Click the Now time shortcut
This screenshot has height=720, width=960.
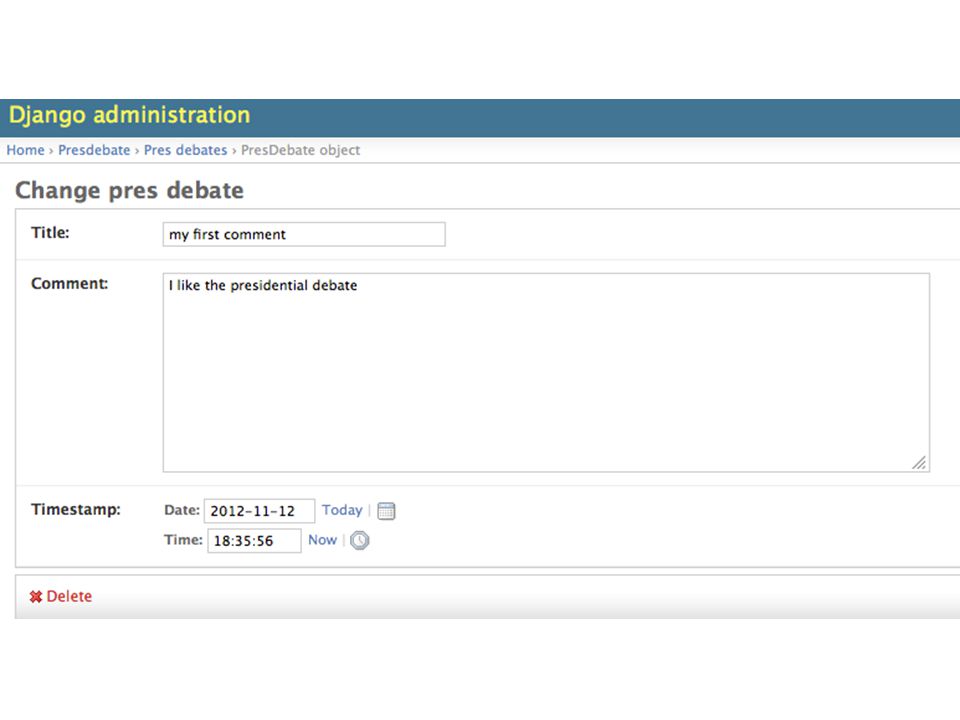[323, 540]
